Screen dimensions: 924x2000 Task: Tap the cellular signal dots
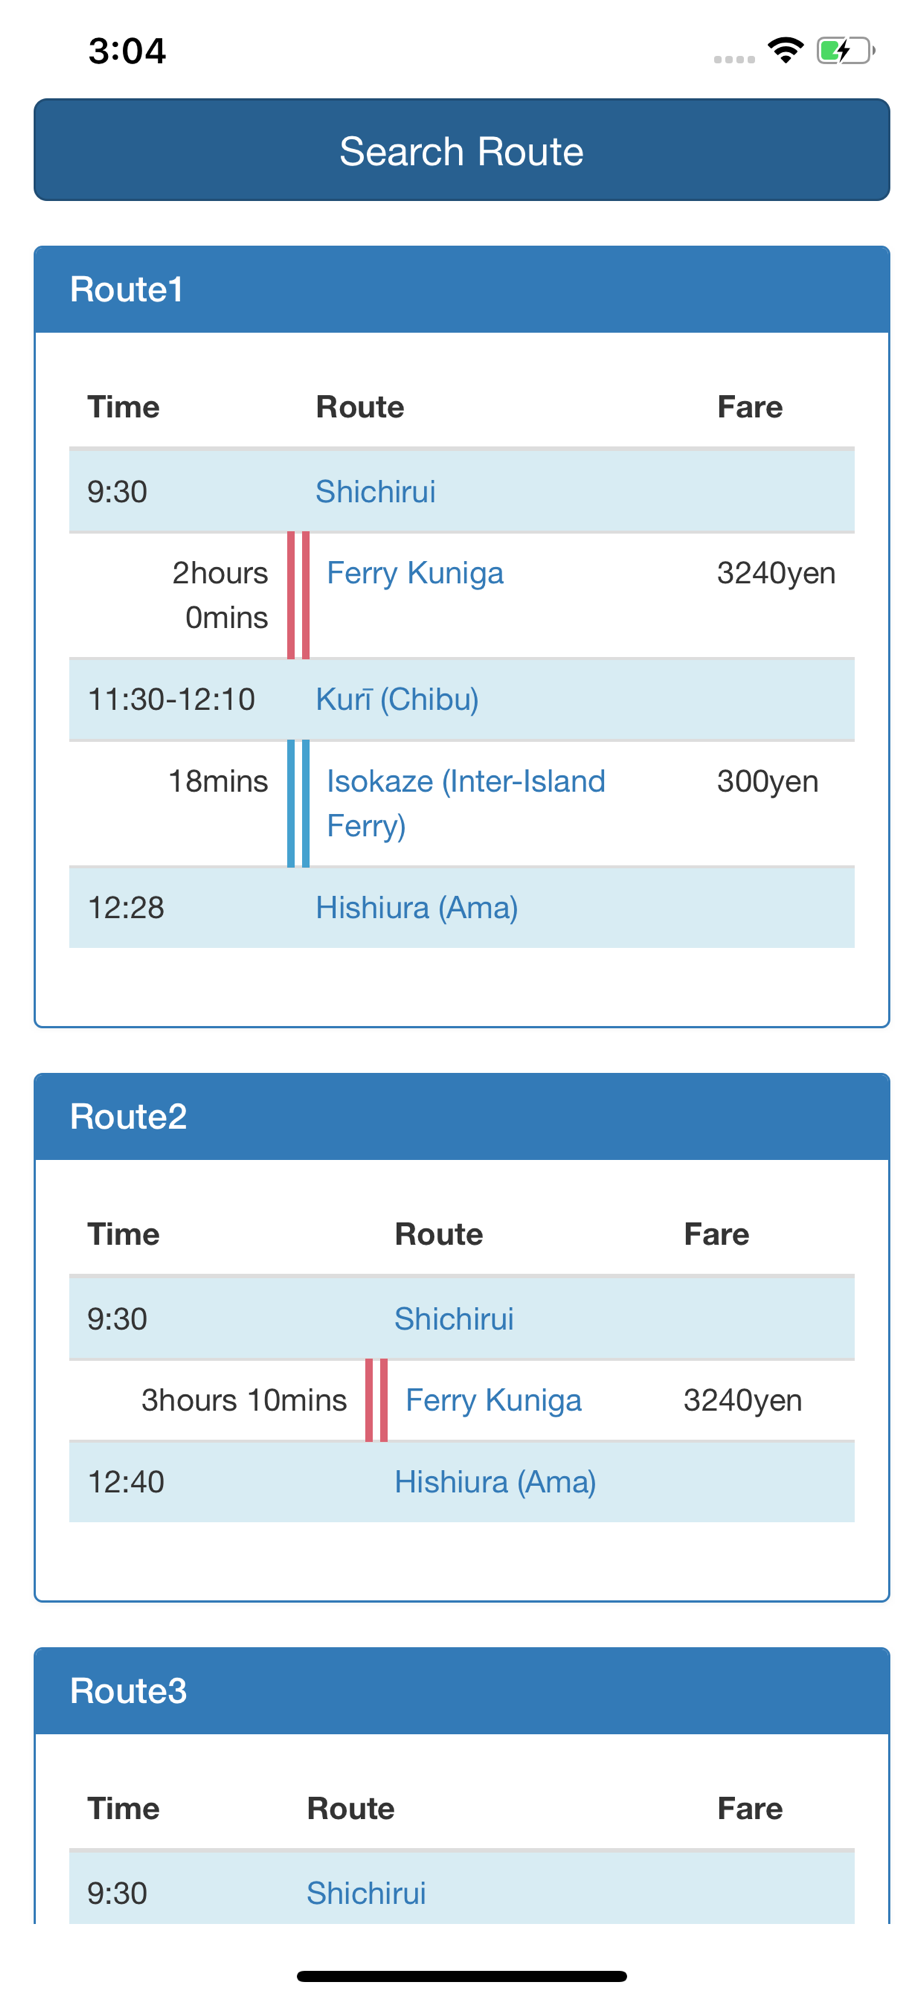click(734, 59)
